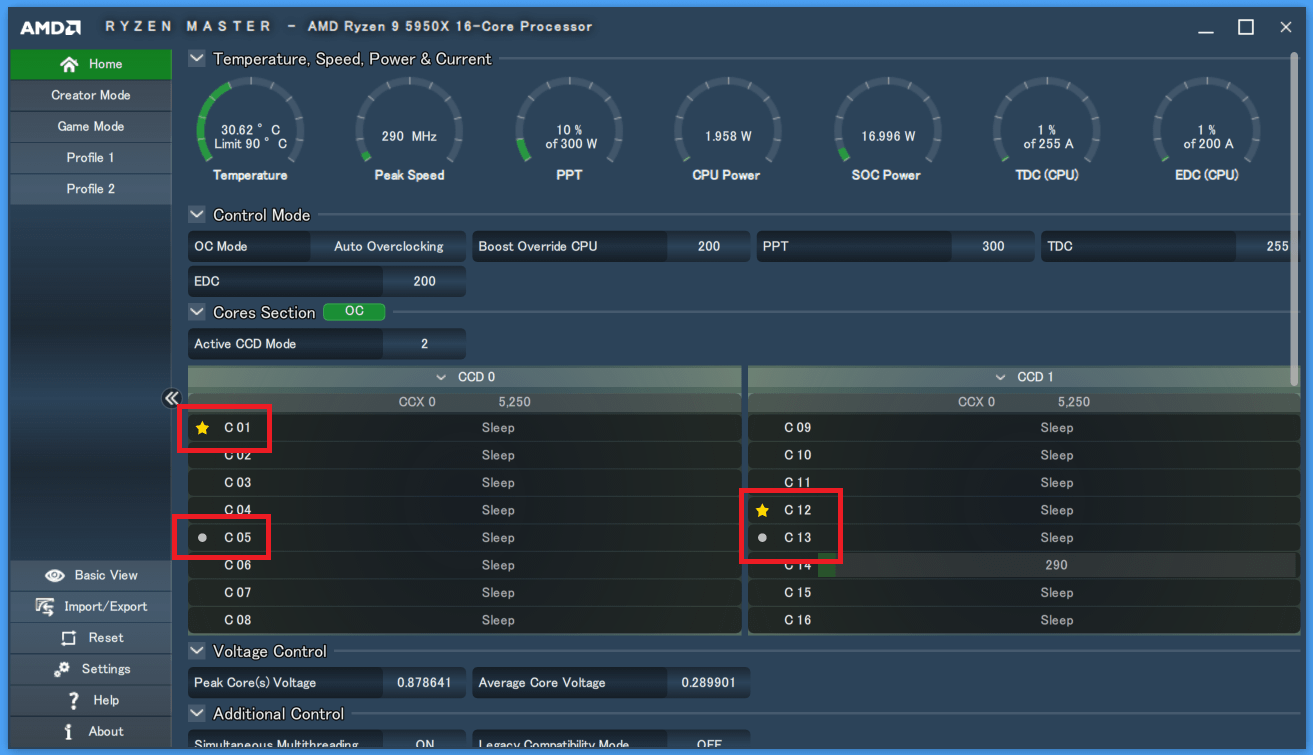This screenshot has width=1313, height=755.
Task: Collapse the Control Mode section
Action: pyautogui.click(x=197, y=215)
